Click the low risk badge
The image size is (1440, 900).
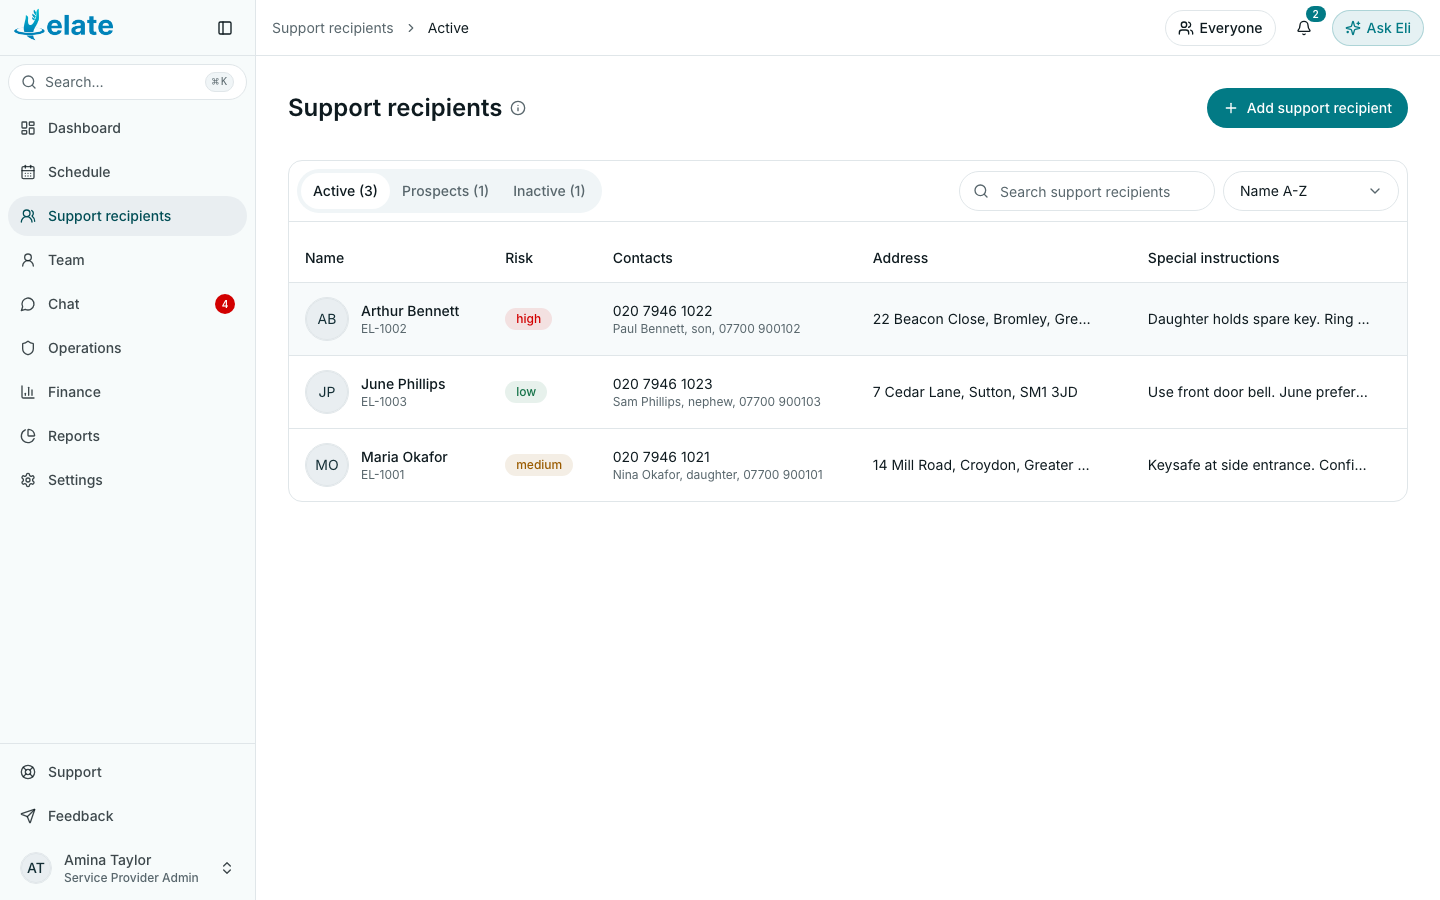pos(526,392)
